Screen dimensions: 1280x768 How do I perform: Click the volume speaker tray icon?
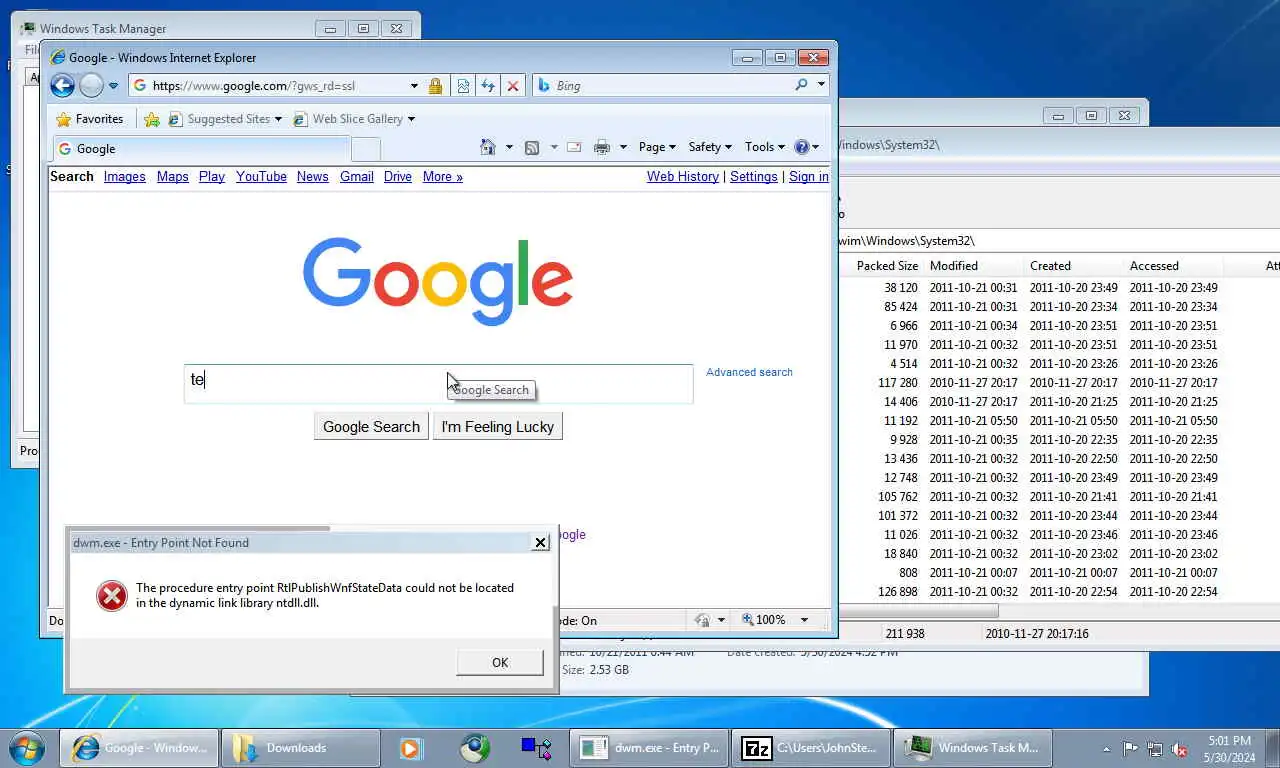click(x=1179, y=748)
